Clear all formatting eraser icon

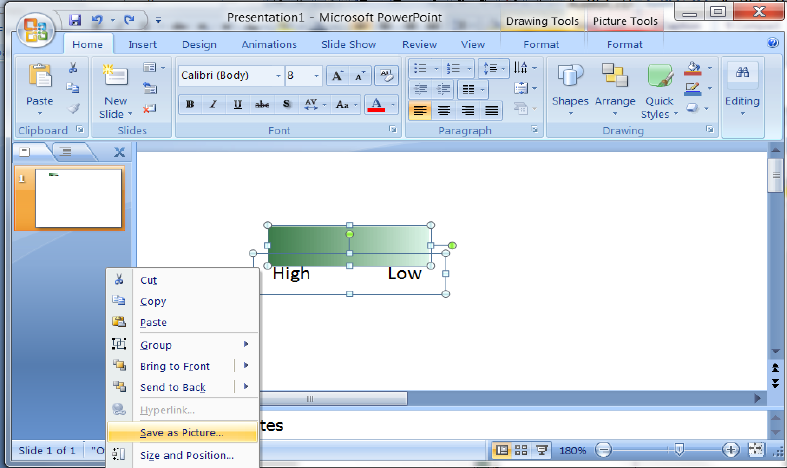pos(386,76)
